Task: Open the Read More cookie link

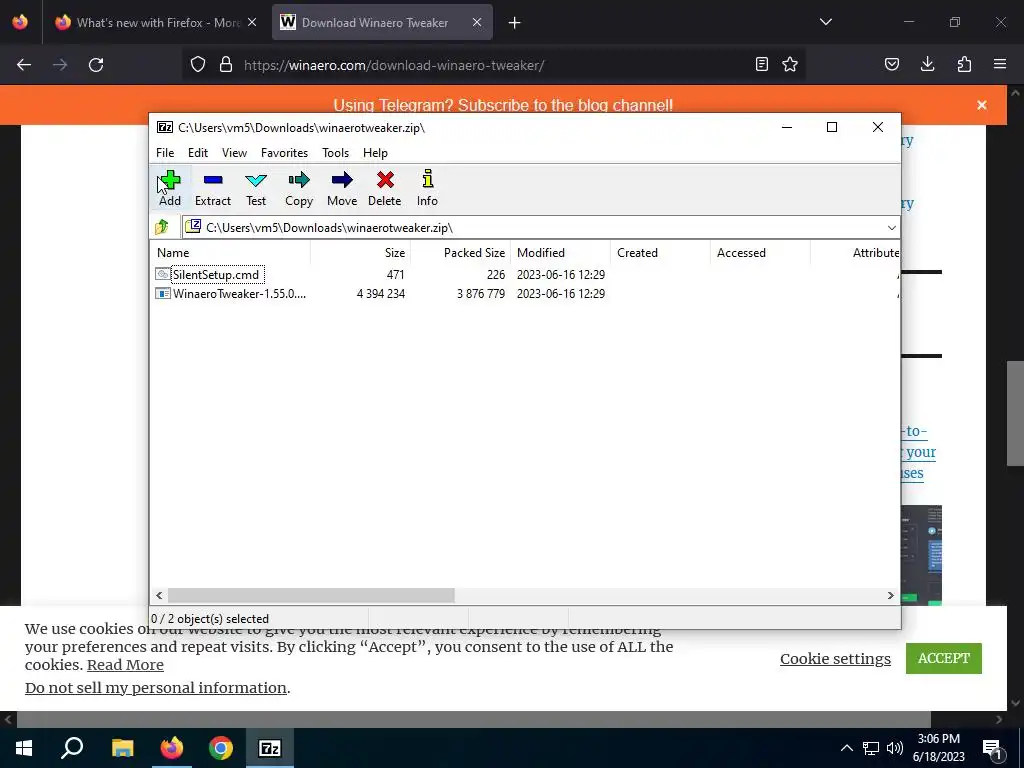Action: (x=125, y=665)
